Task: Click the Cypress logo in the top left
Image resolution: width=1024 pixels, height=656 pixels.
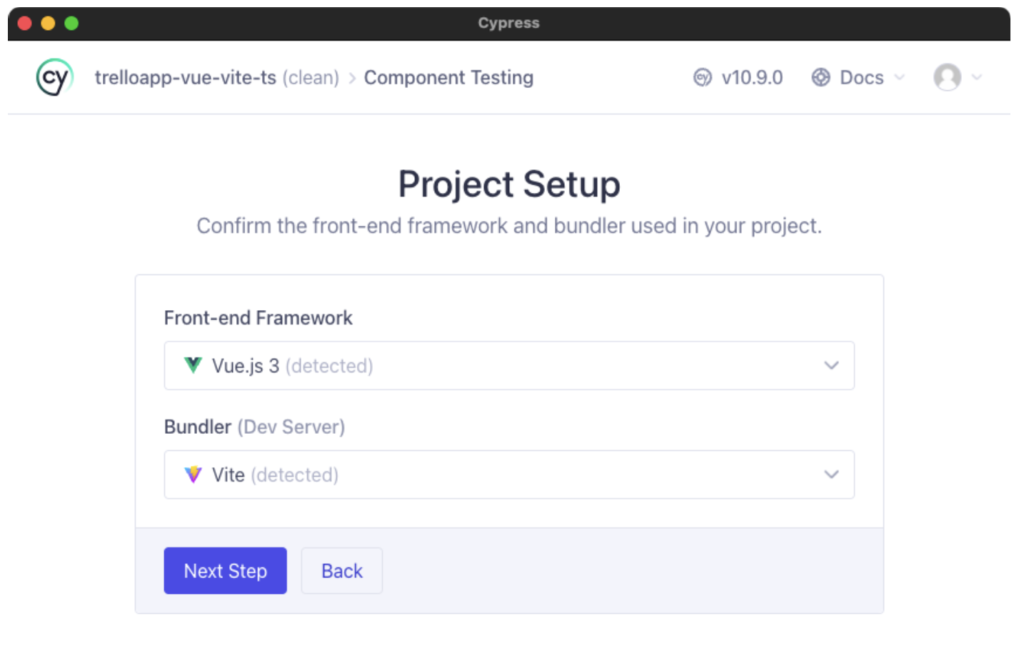Action: pos(54,77)
